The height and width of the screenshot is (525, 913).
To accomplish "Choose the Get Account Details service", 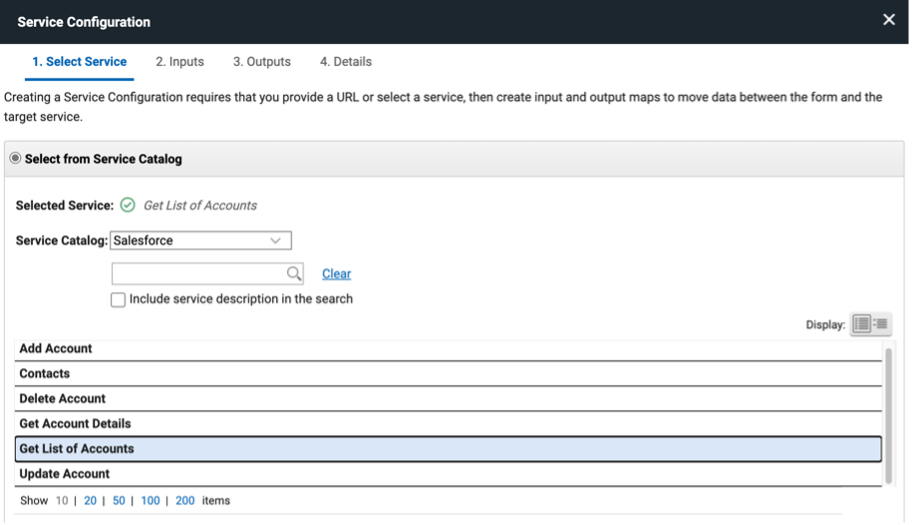I will pyautogui.click(x=75, y=424).
